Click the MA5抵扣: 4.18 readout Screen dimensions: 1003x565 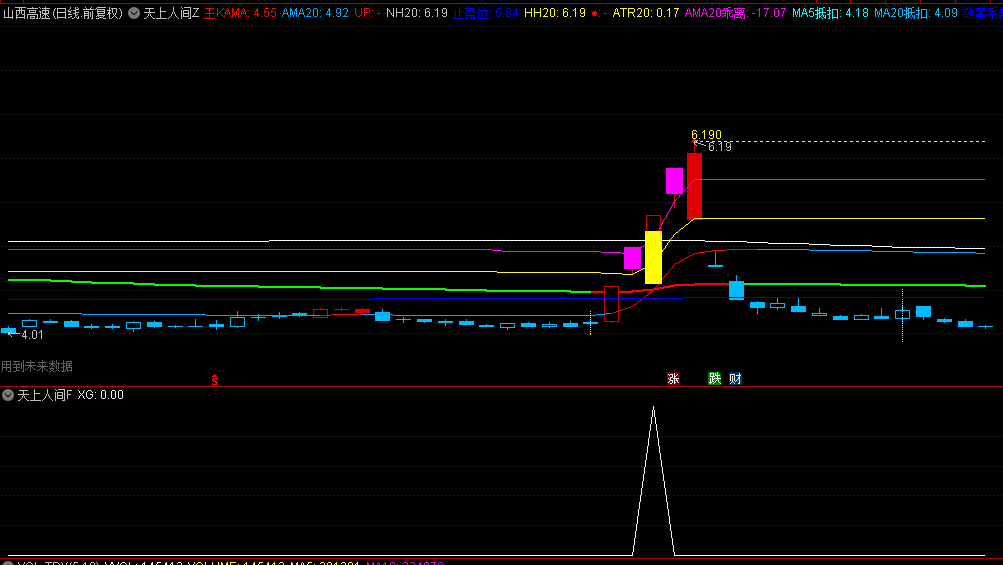[830, 13]
